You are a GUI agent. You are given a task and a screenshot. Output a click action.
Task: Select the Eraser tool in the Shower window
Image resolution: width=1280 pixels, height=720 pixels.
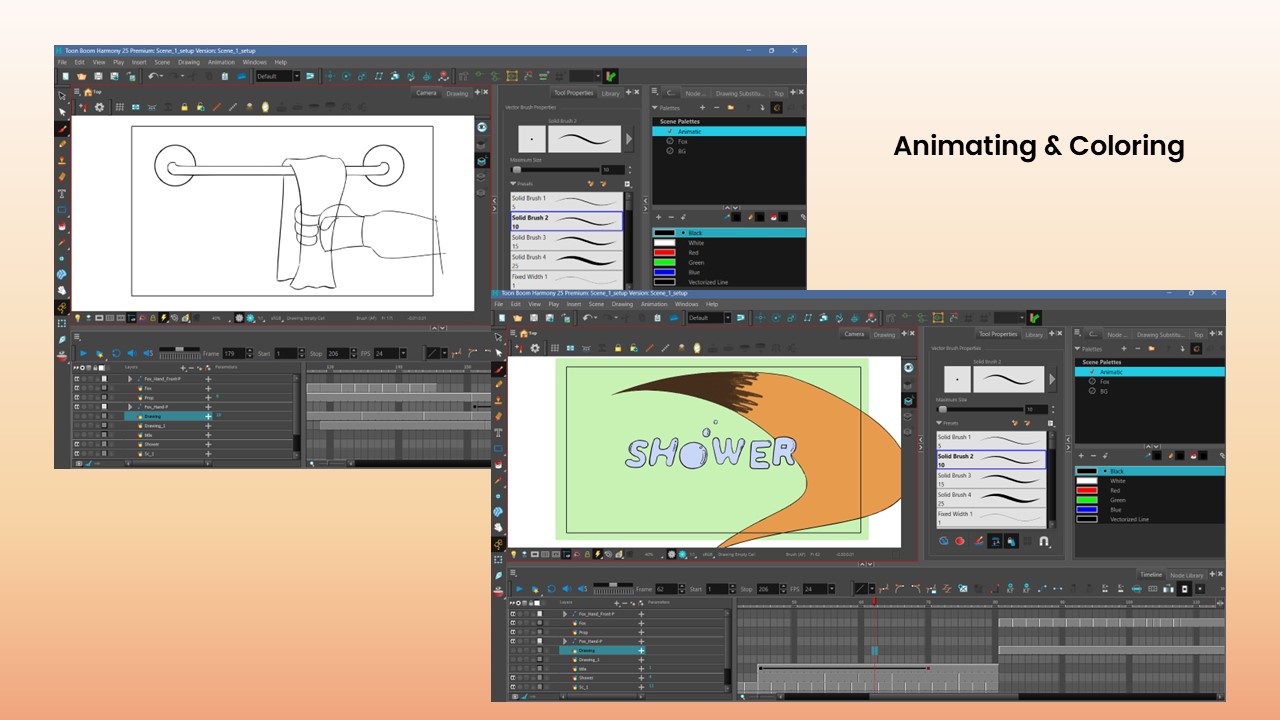coord(498,416)
